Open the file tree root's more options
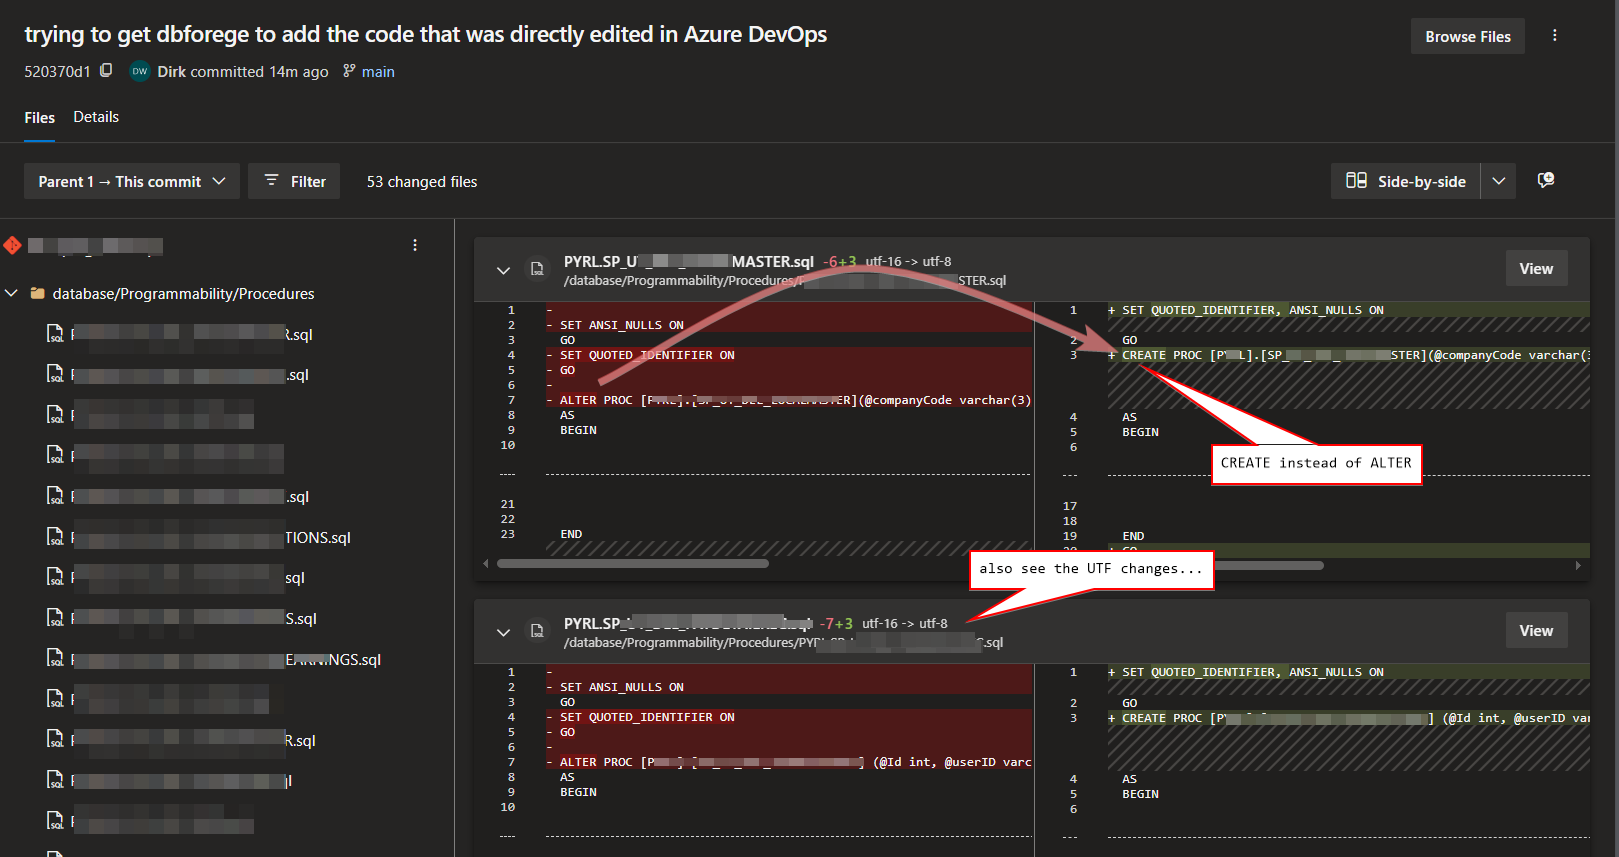This screenshot has width=1619, height=857. click(415, 245)
